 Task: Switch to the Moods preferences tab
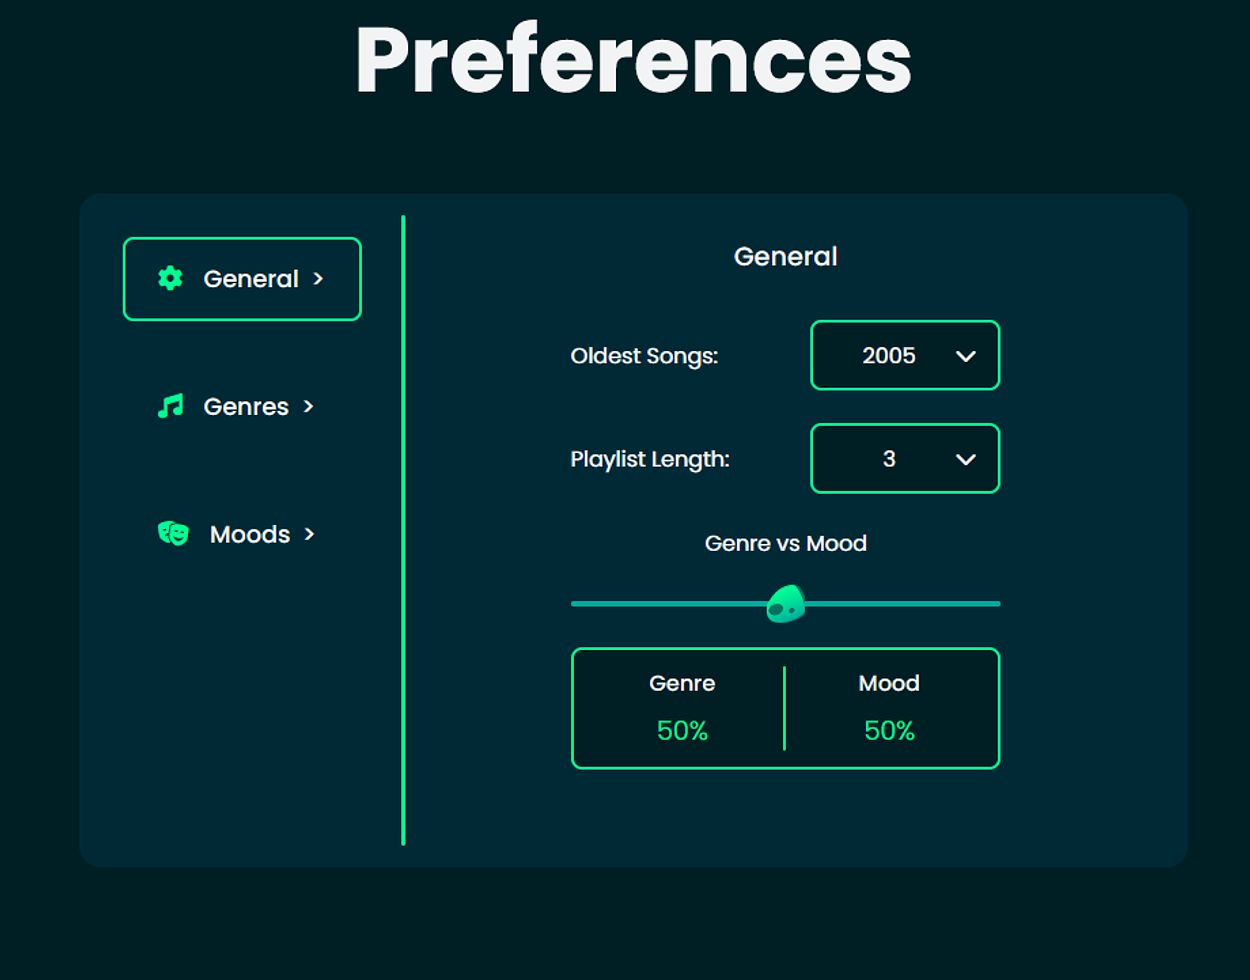point(250,534)
